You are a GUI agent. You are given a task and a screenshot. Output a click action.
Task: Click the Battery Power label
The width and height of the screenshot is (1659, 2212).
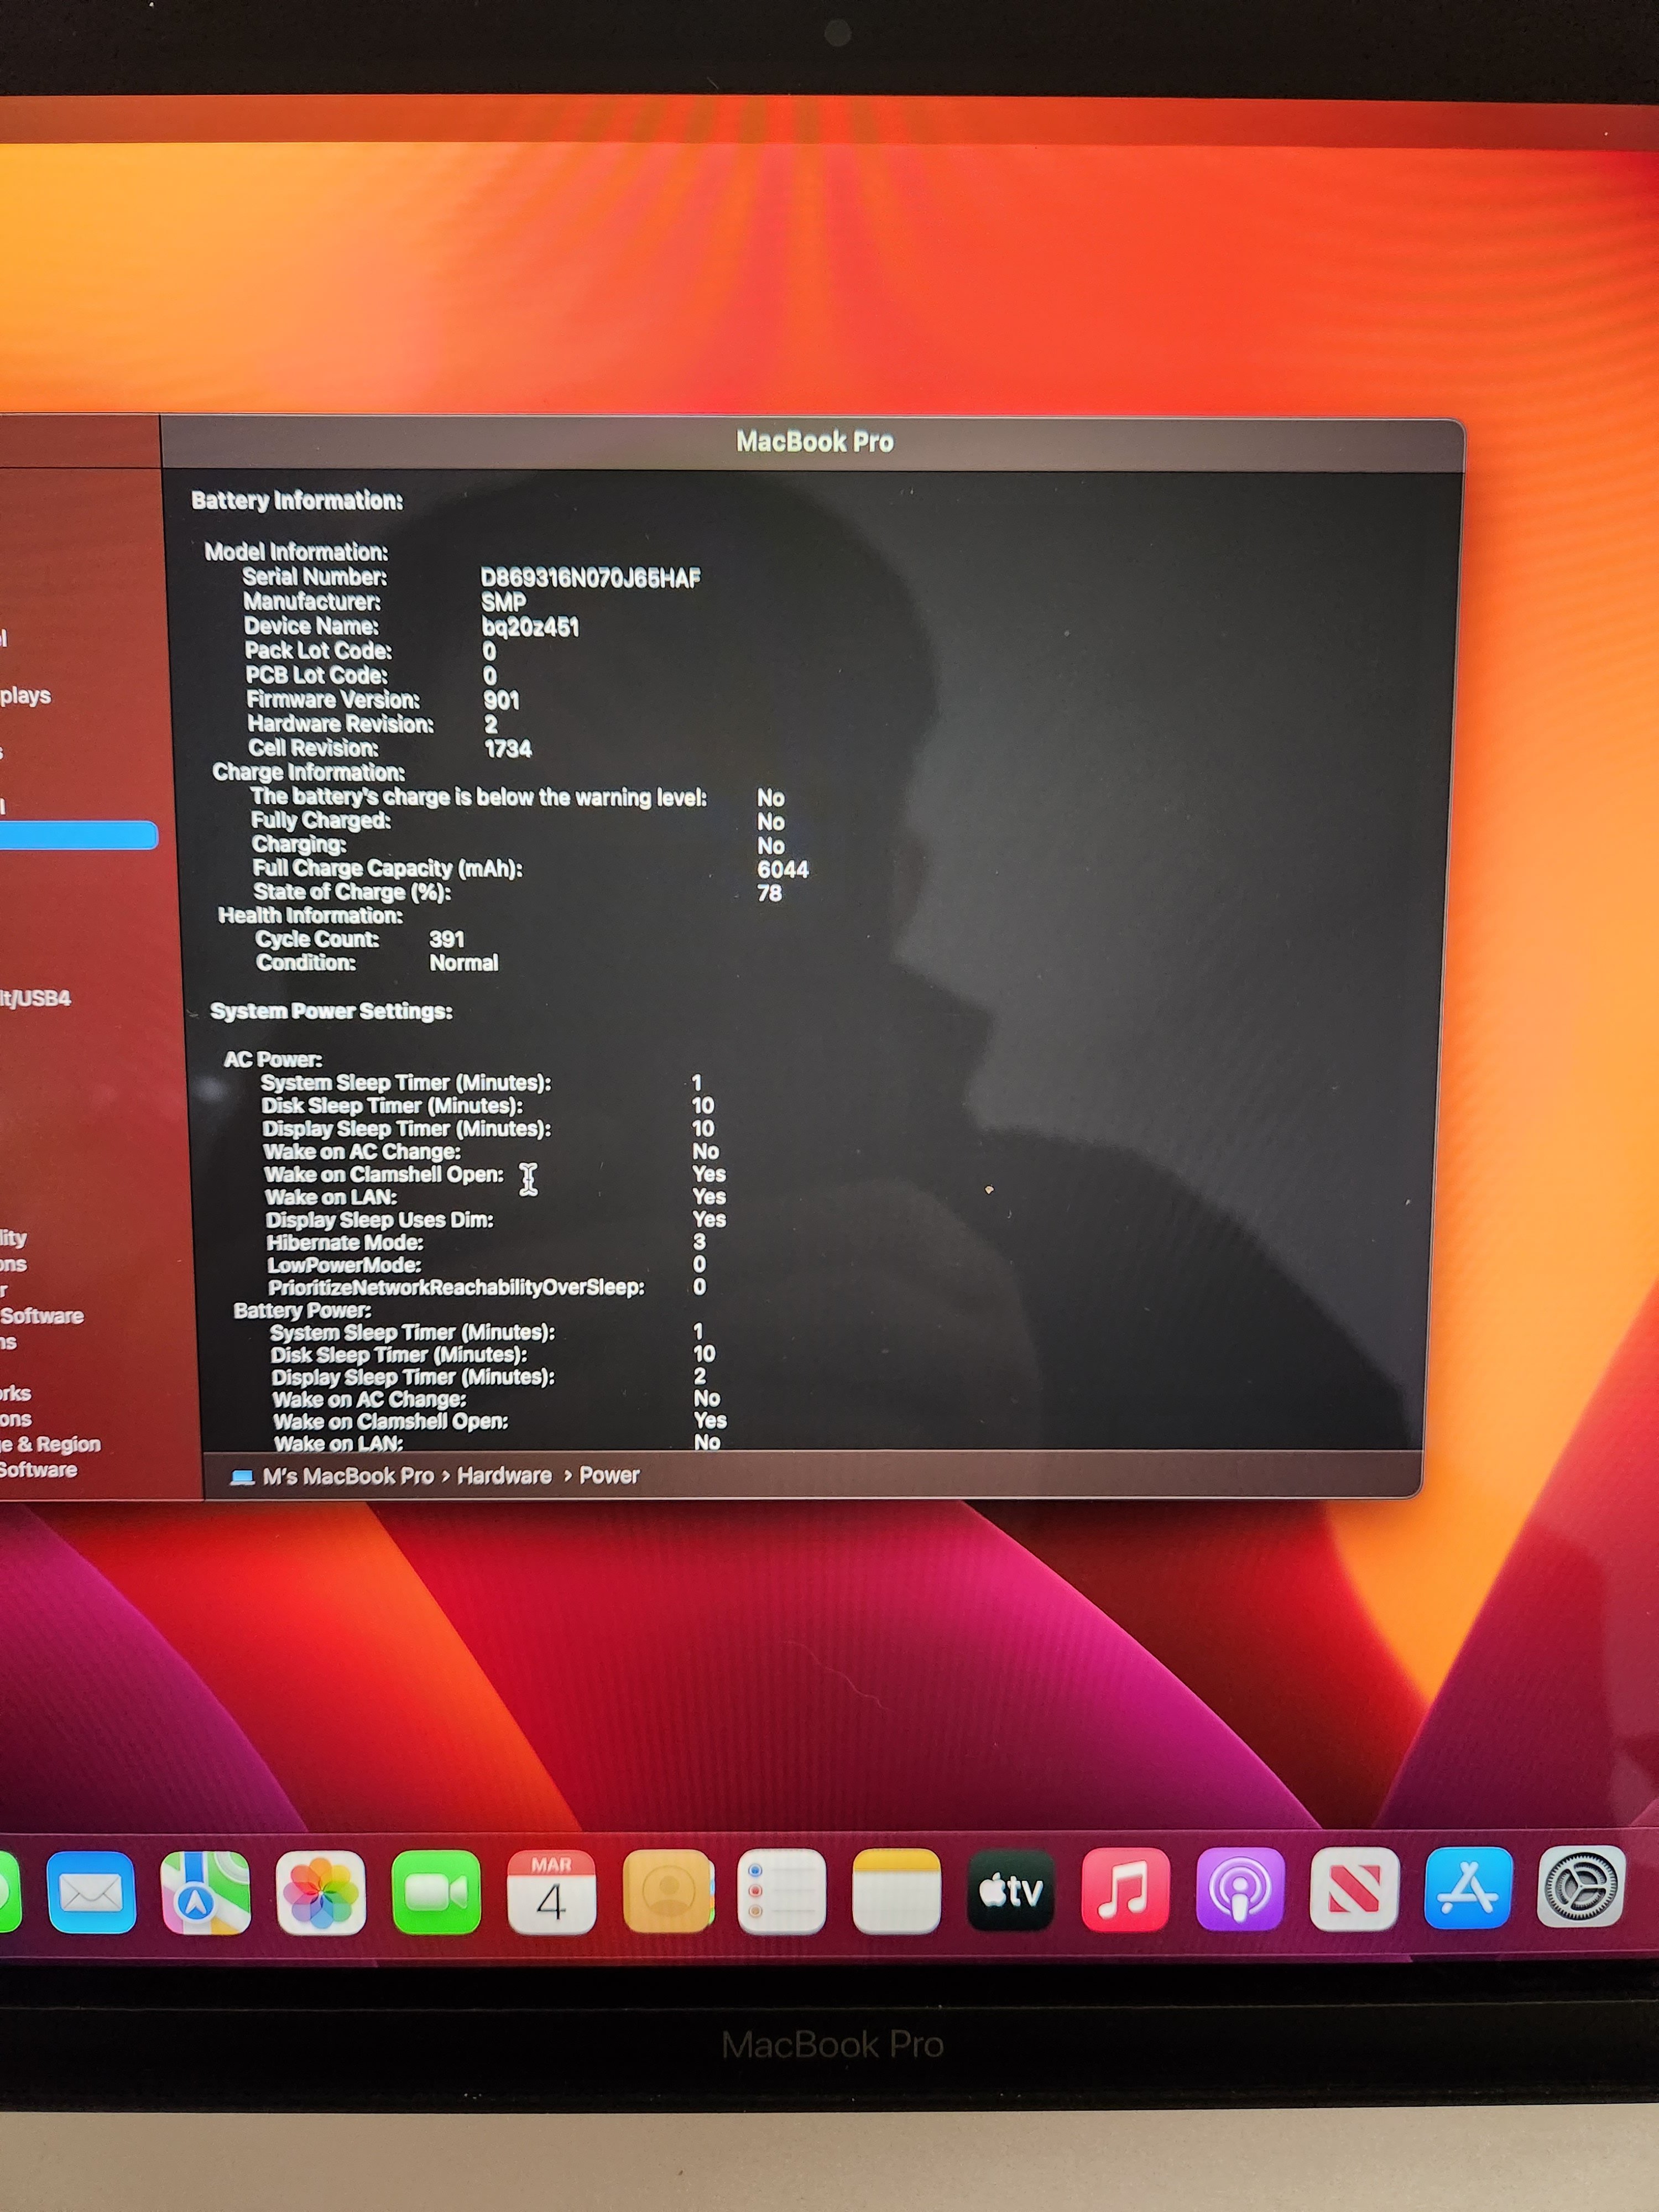point(302,1310)
